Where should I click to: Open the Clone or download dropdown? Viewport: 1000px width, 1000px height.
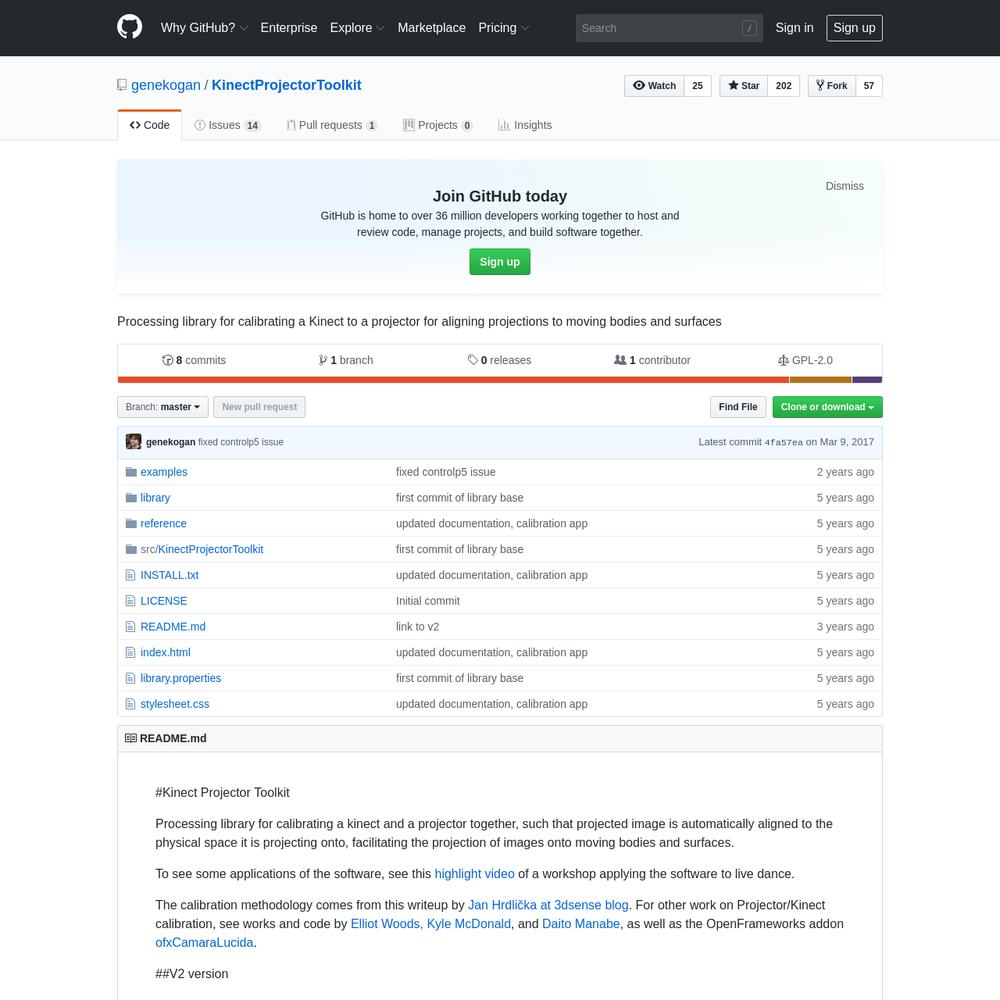[827, 407]
